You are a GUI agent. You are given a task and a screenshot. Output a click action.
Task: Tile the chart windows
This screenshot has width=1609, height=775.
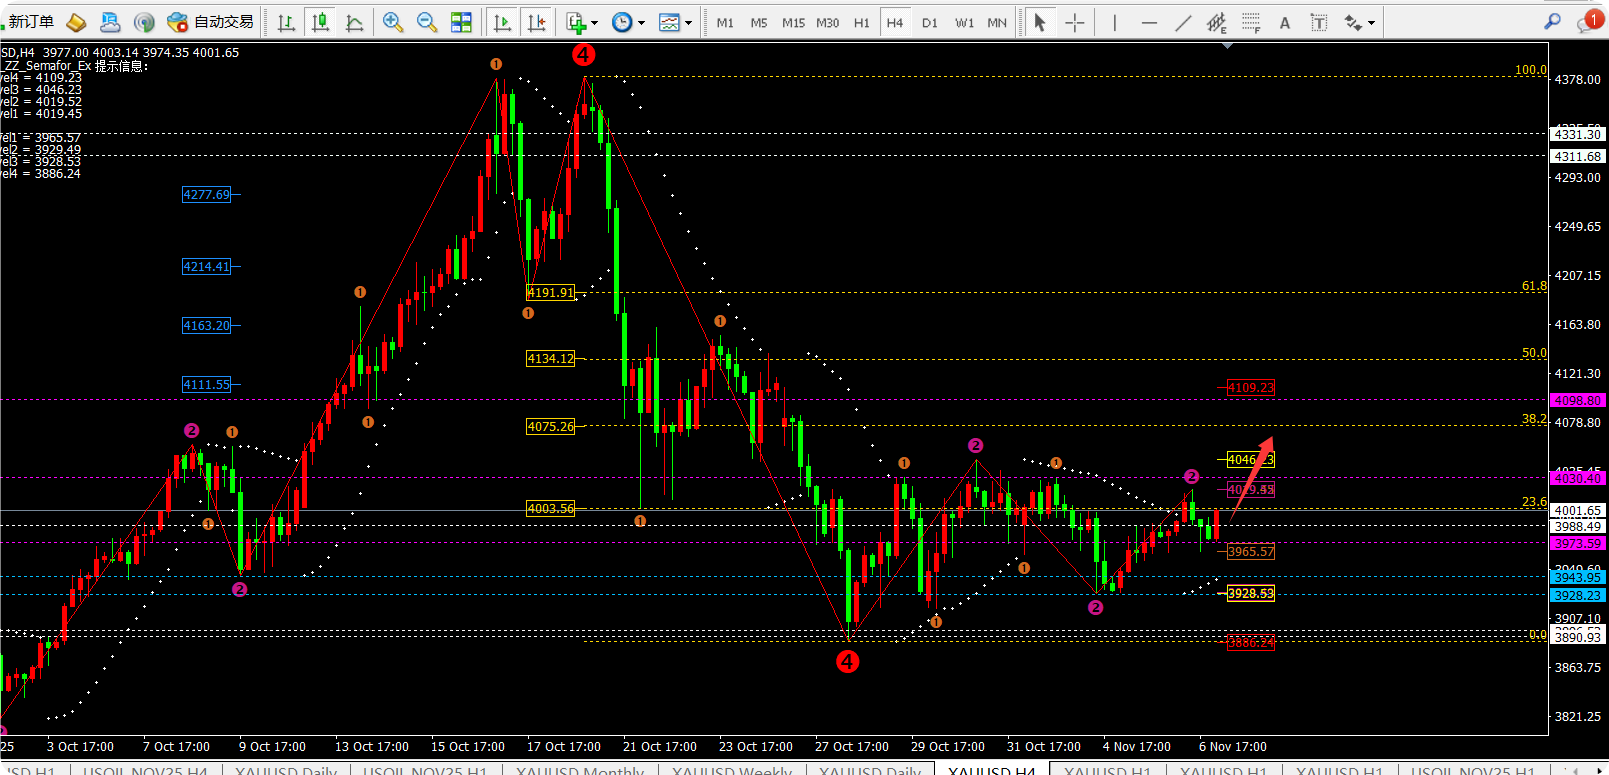461,22
